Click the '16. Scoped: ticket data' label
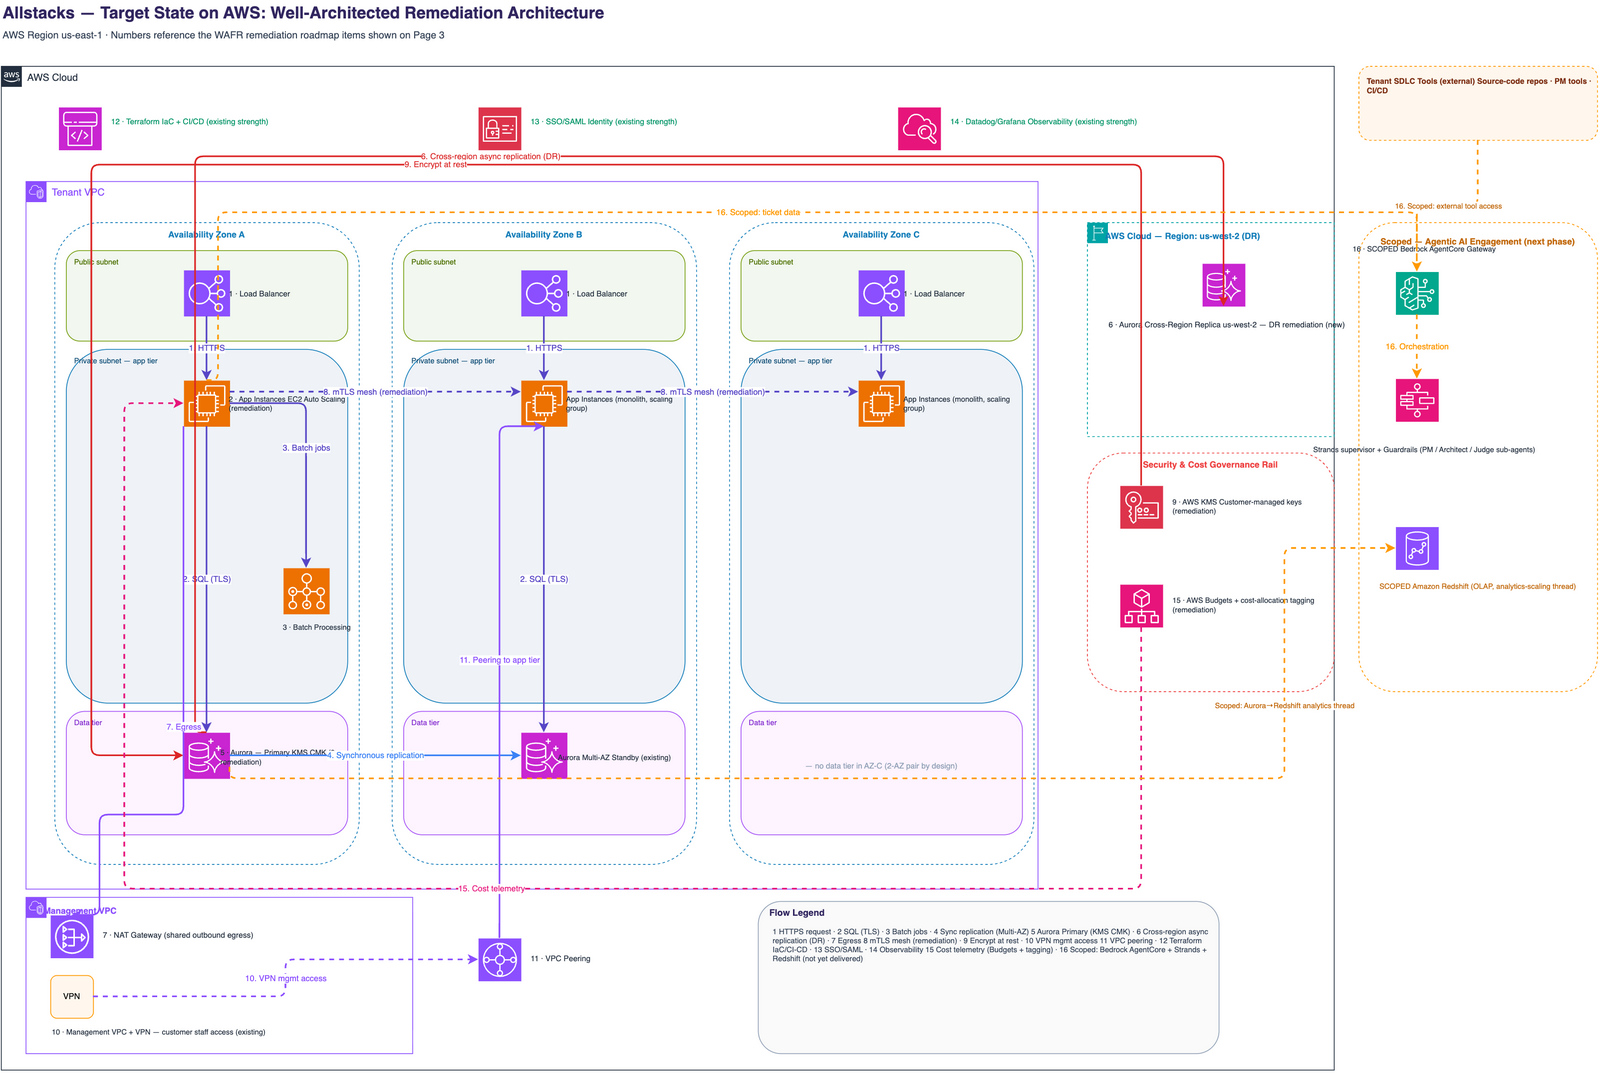The height and width of the screenshot is (1073, 1600). [758, 213]
